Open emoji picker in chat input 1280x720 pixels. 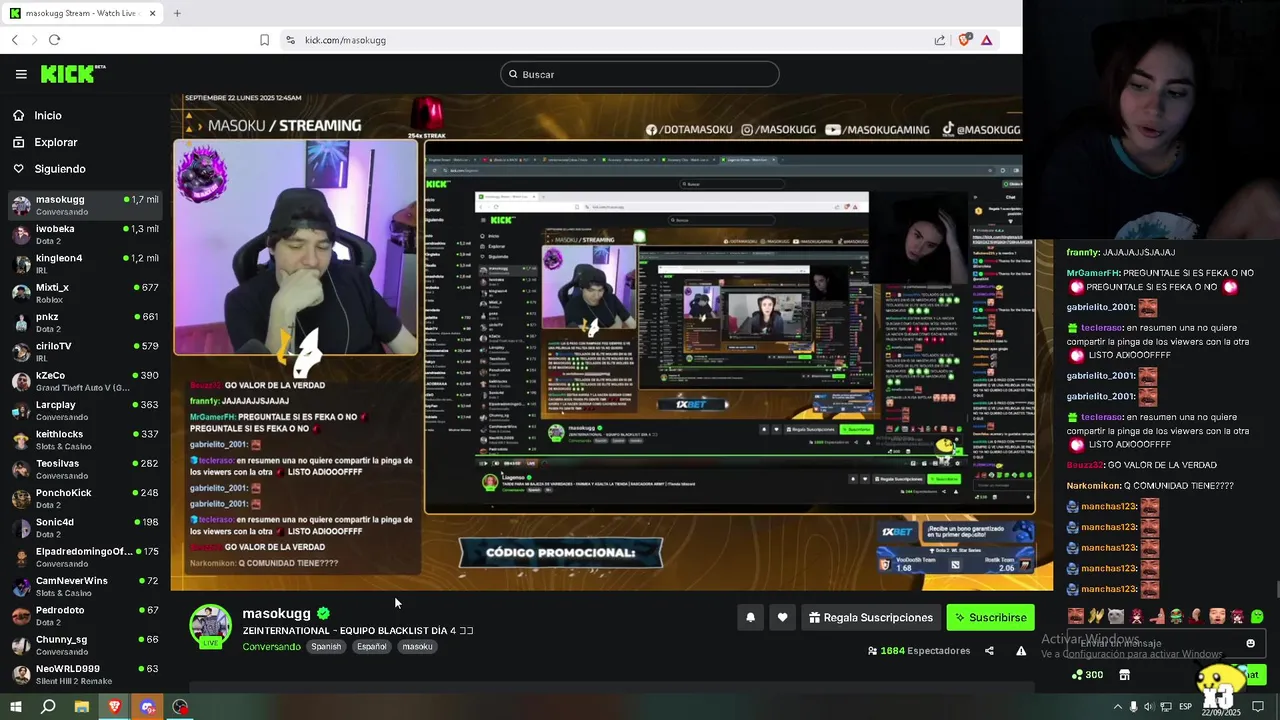1250,643
